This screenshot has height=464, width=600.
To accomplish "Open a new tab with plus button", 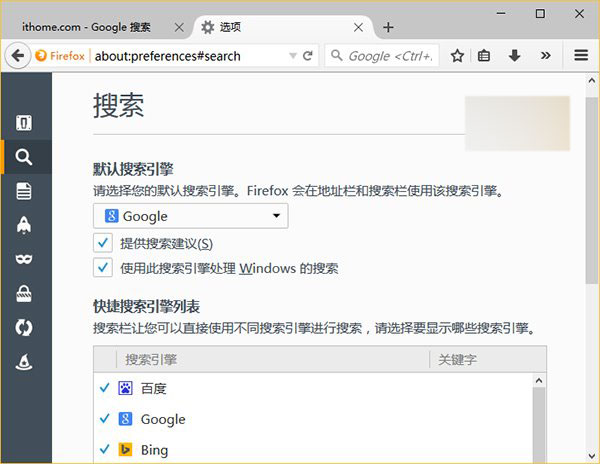I will pyautogui.click(x=388, y=27).
